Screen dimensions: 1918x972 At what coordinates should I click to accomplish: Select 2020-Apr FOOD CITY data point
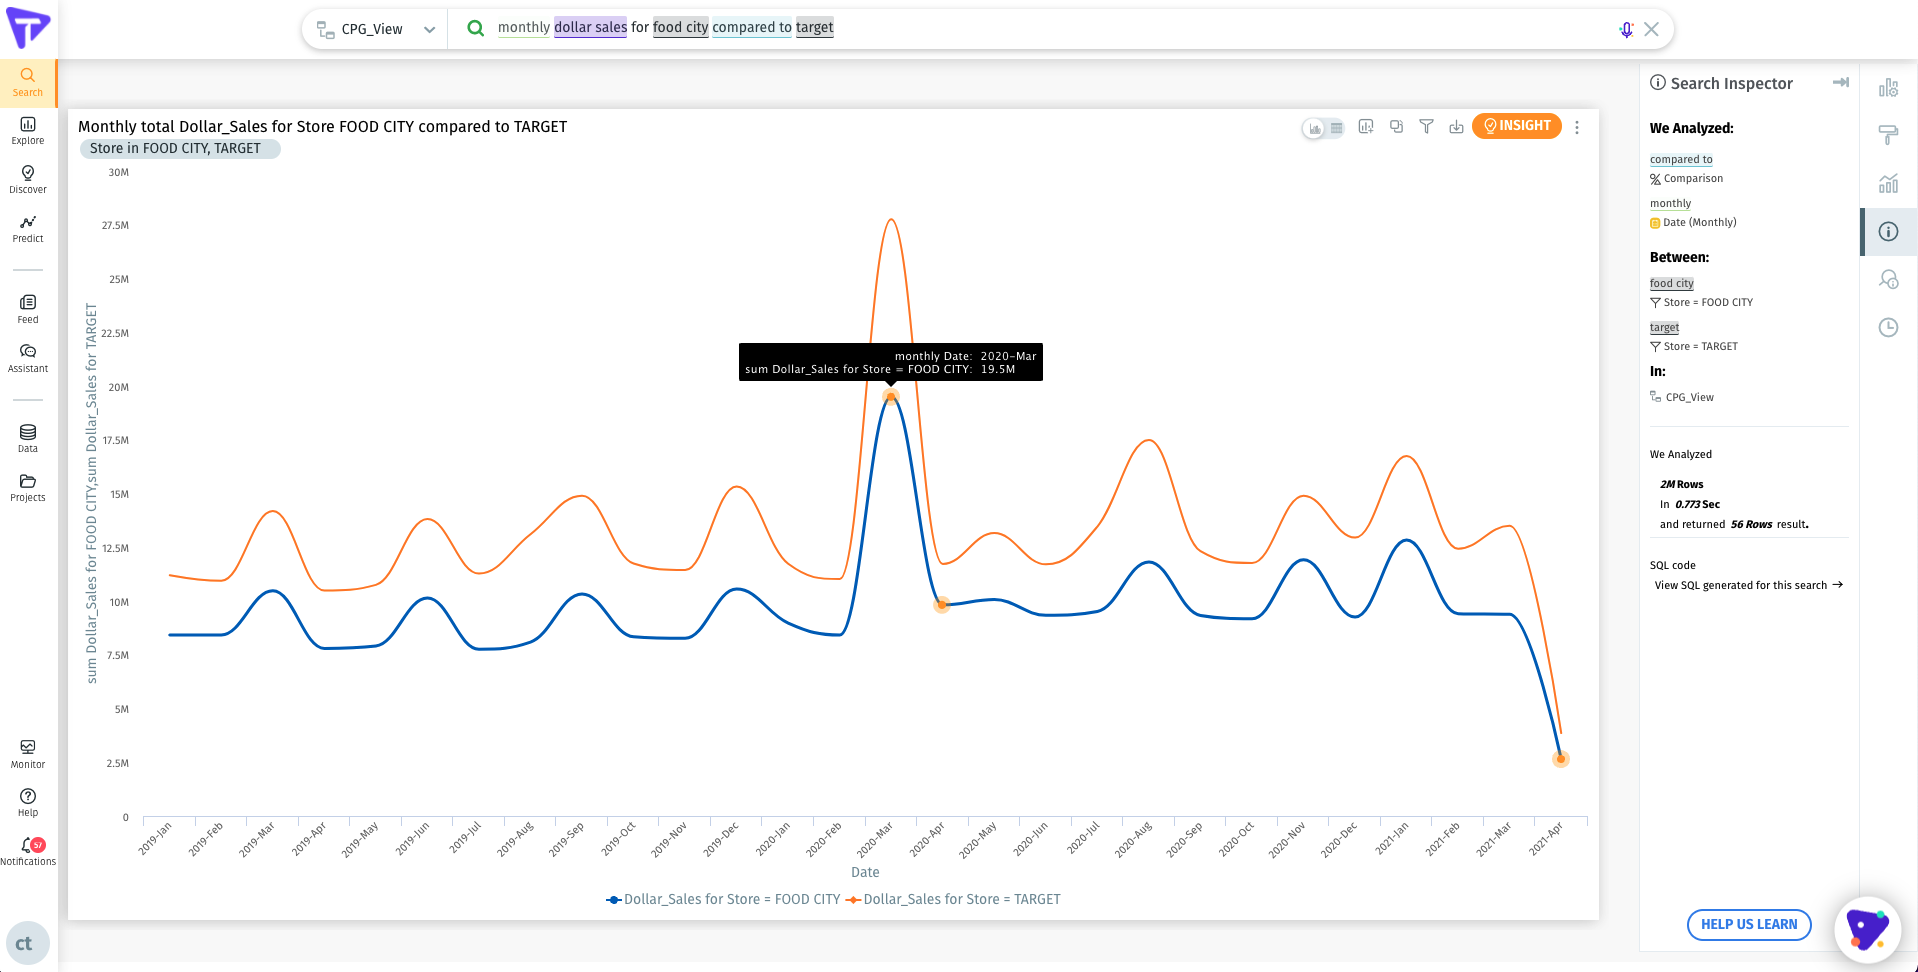941,604
